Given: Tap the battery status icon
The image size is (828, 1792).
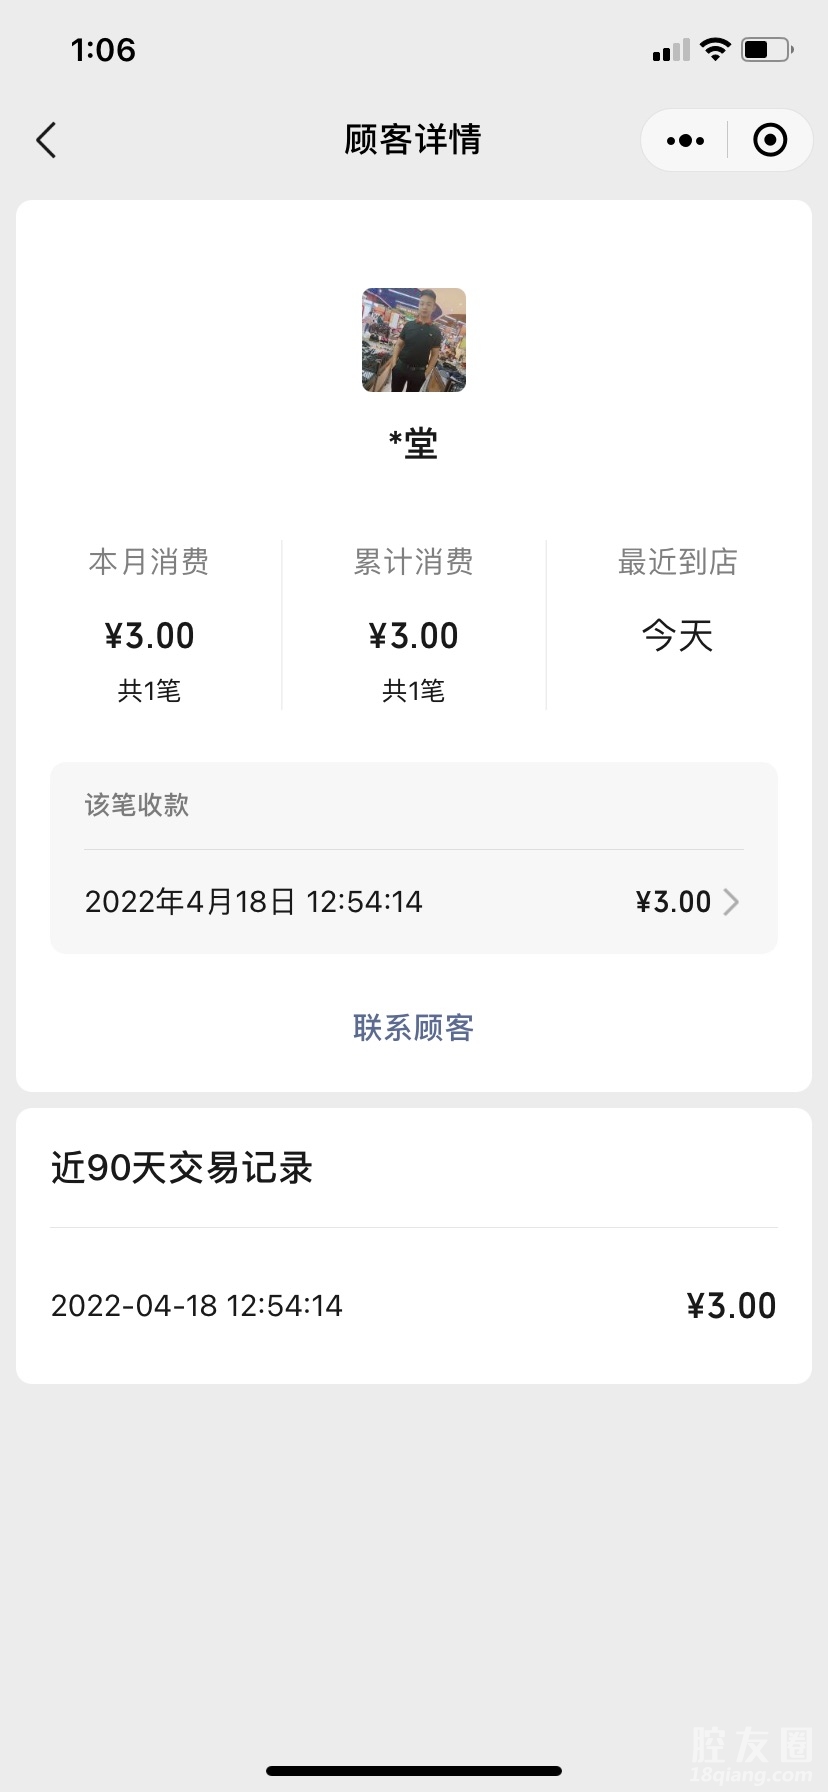Looking at the screenshot, I should [767, 49].
